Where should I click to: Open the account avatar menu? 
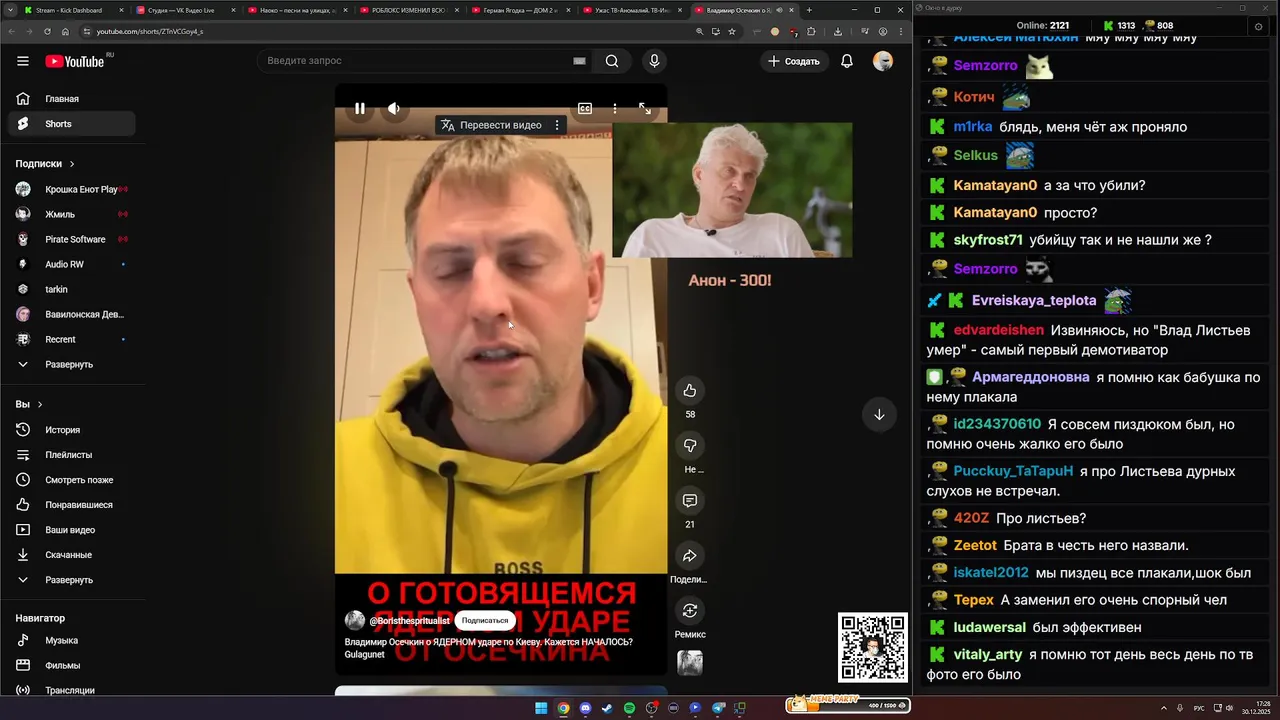[x=883, y=61]
